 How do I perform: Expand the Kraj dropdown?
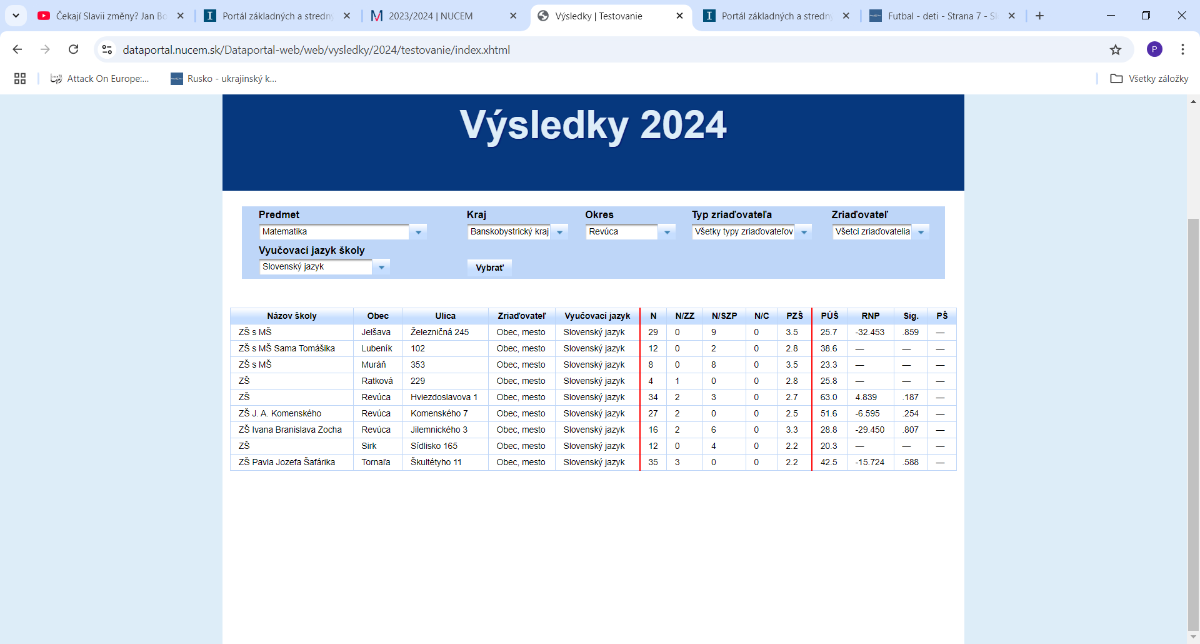pos(560,232)
